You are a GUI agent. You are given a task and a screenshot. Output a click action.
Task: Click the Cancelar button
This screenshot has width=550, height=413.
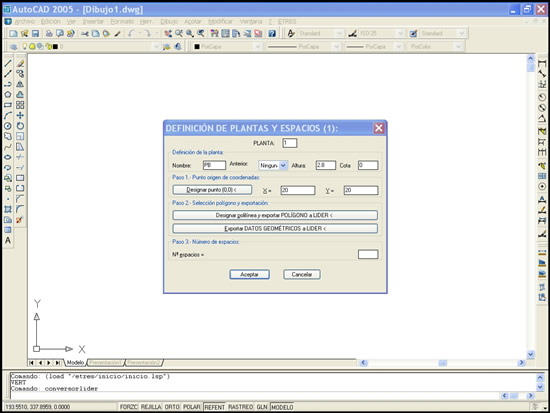click(302, 274)
